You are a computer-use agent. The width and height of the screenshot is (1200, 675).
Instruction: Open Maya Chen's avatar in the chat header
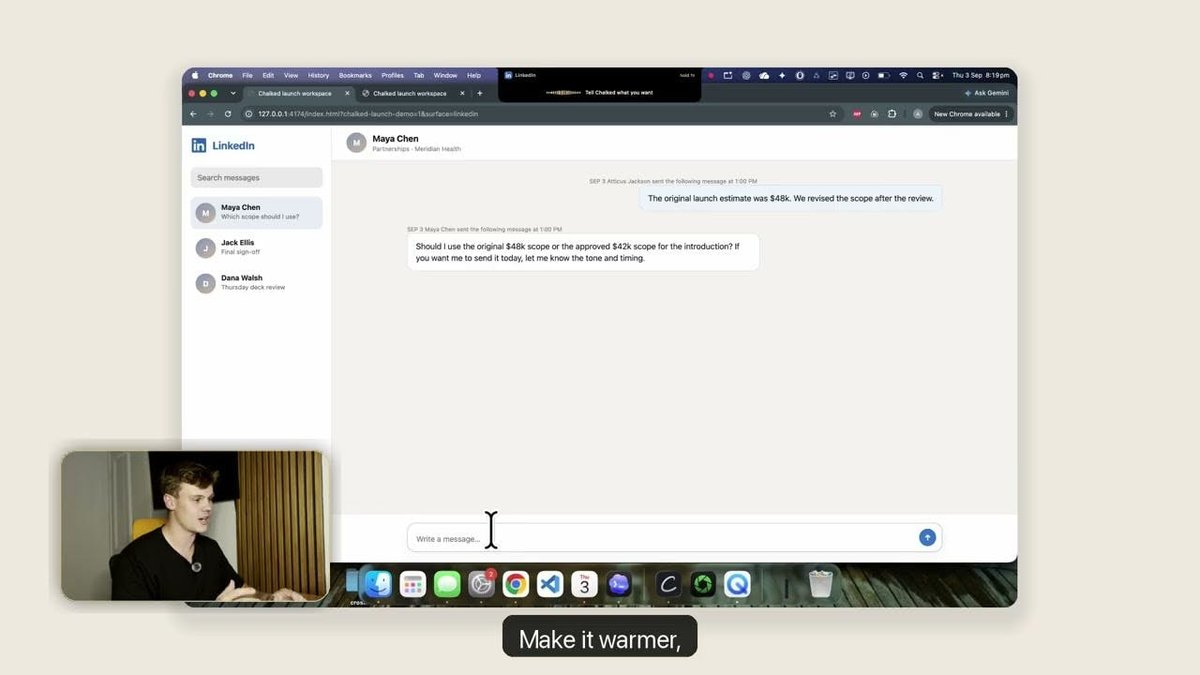(356, 142)
